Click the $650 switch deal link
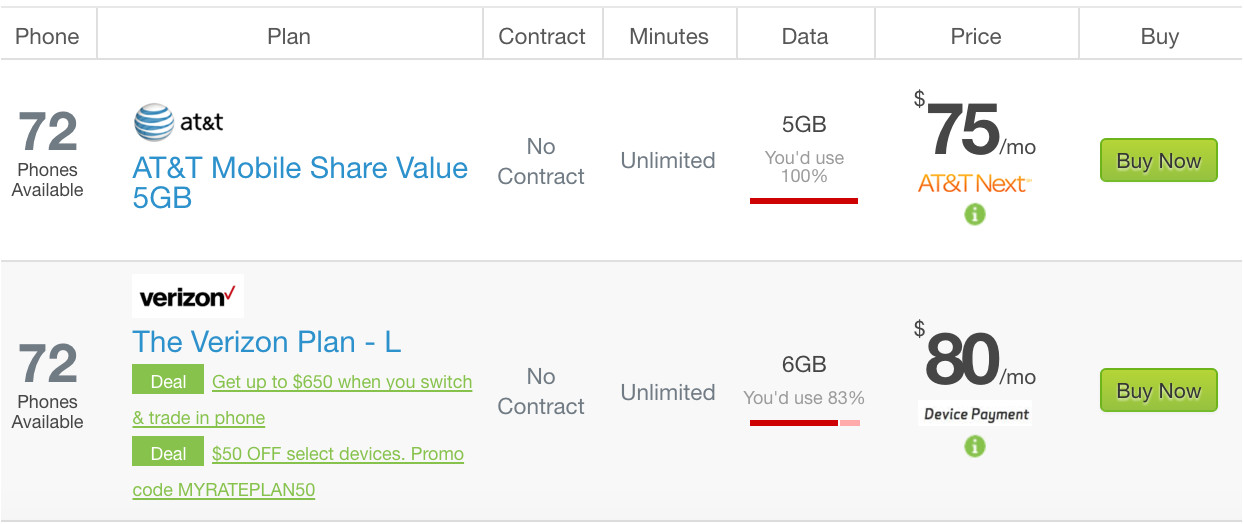This screenshot has height=524, width=1244. 342,382
